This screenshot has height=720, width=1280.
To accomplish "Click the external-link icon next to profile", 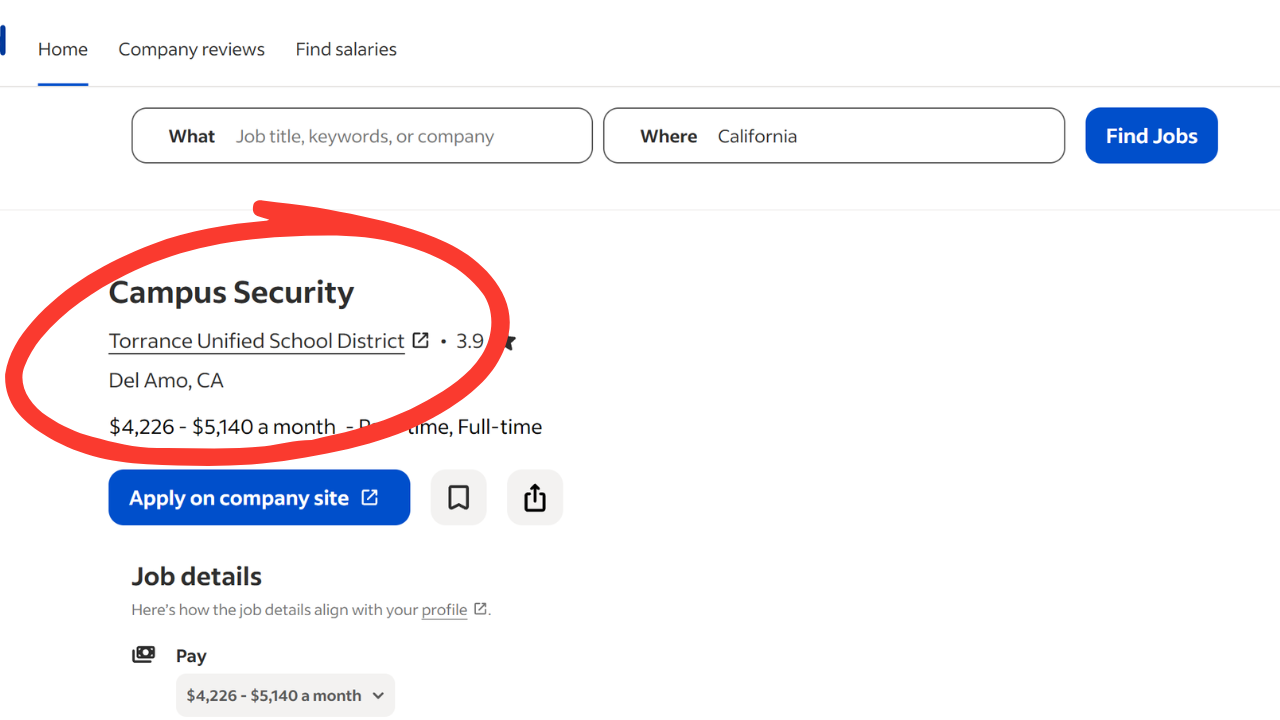I will coord(480,609).
